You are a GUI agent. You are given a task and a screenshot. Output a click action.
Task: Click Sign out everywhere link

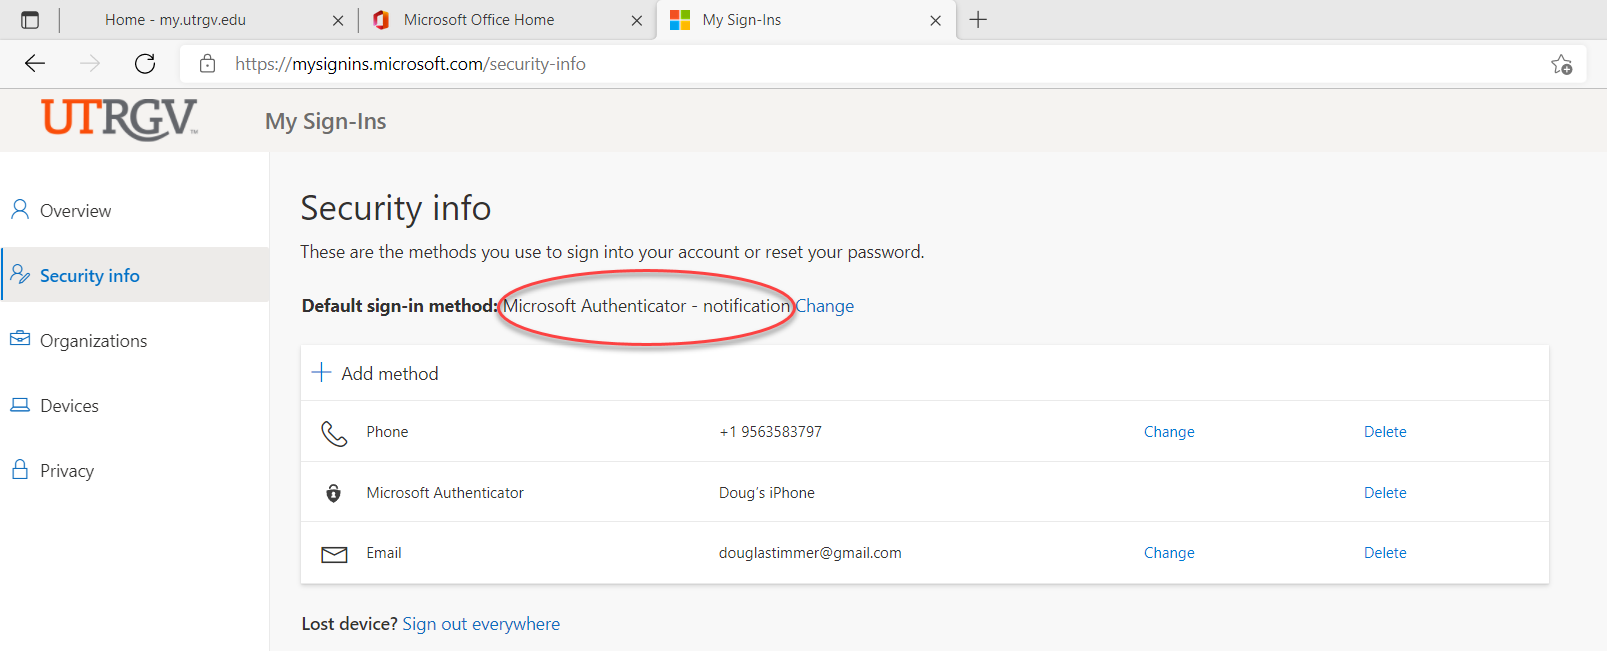point(481,624)
